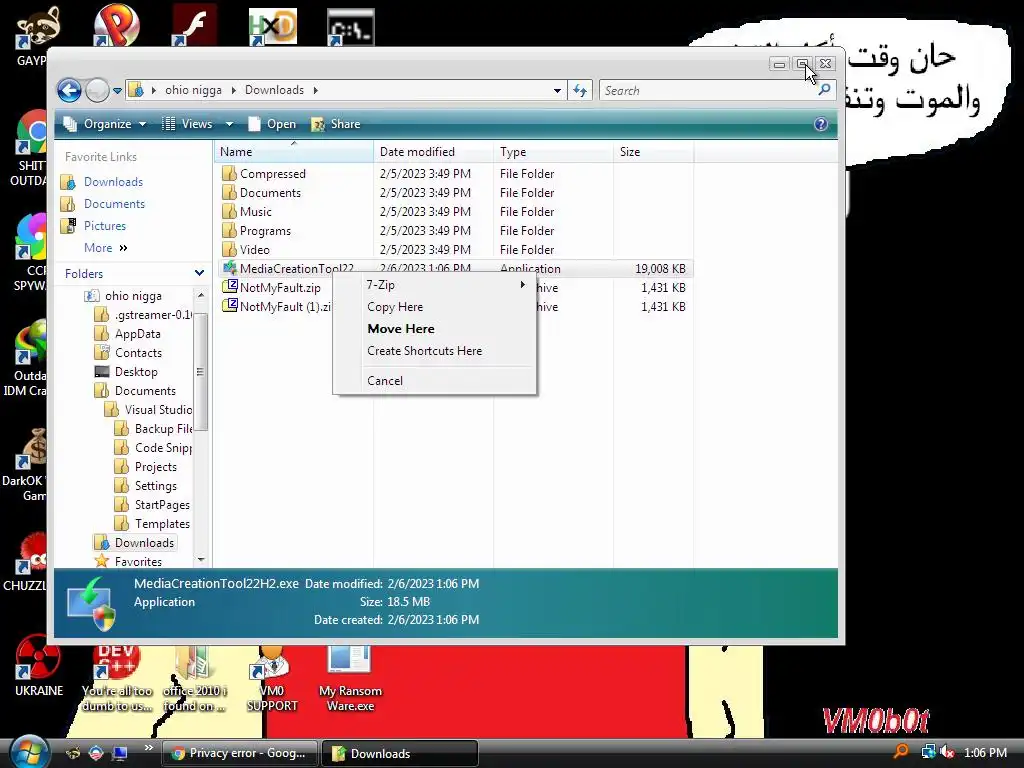Viewport: 1024px width, 768px height.
Task: Open the Flash desktop shortcut icon
Action: (x=194, y=26)
